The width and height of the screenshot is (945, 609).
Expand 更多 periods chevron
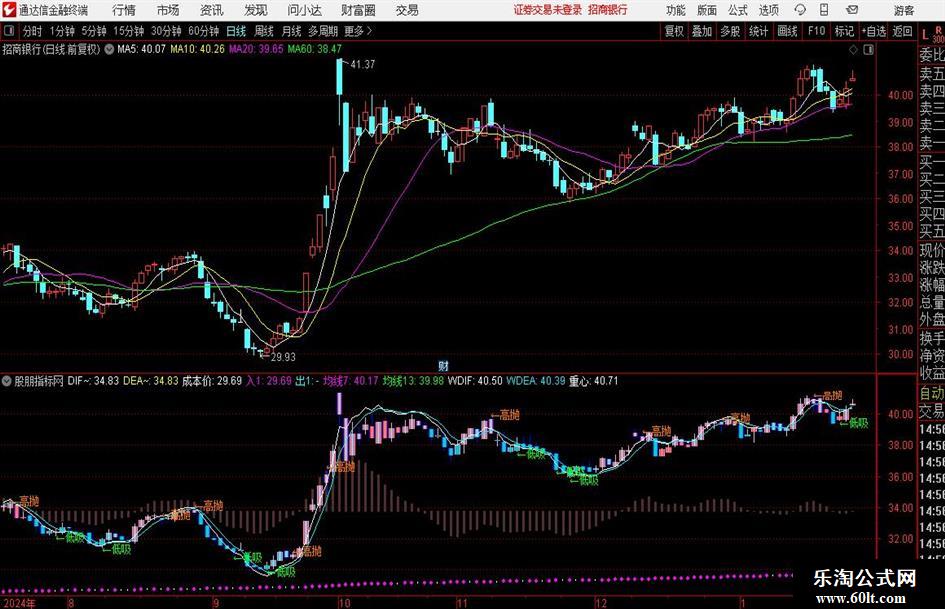click(369, 31)
